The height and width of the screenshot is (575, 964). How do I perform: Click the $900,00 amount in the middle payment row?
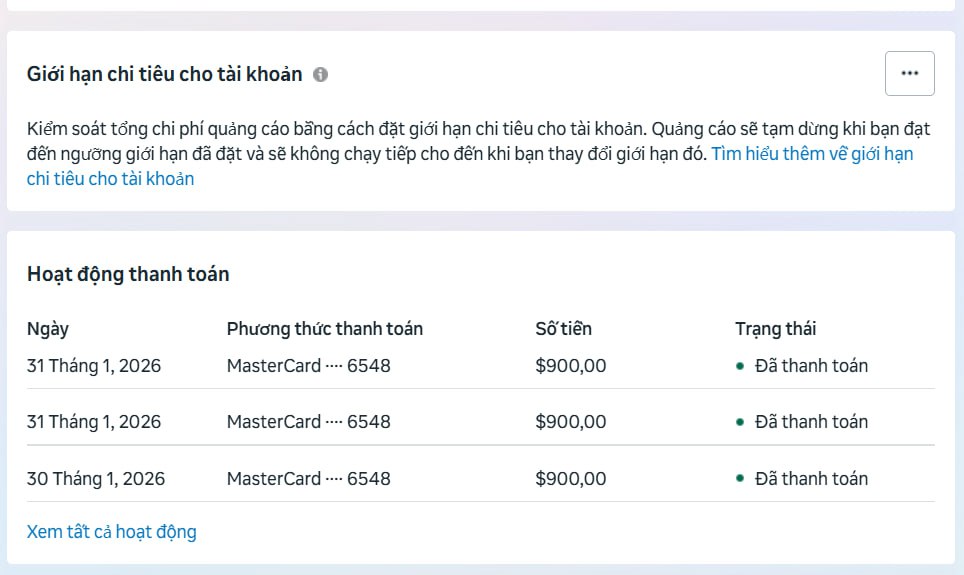[571, 422]
